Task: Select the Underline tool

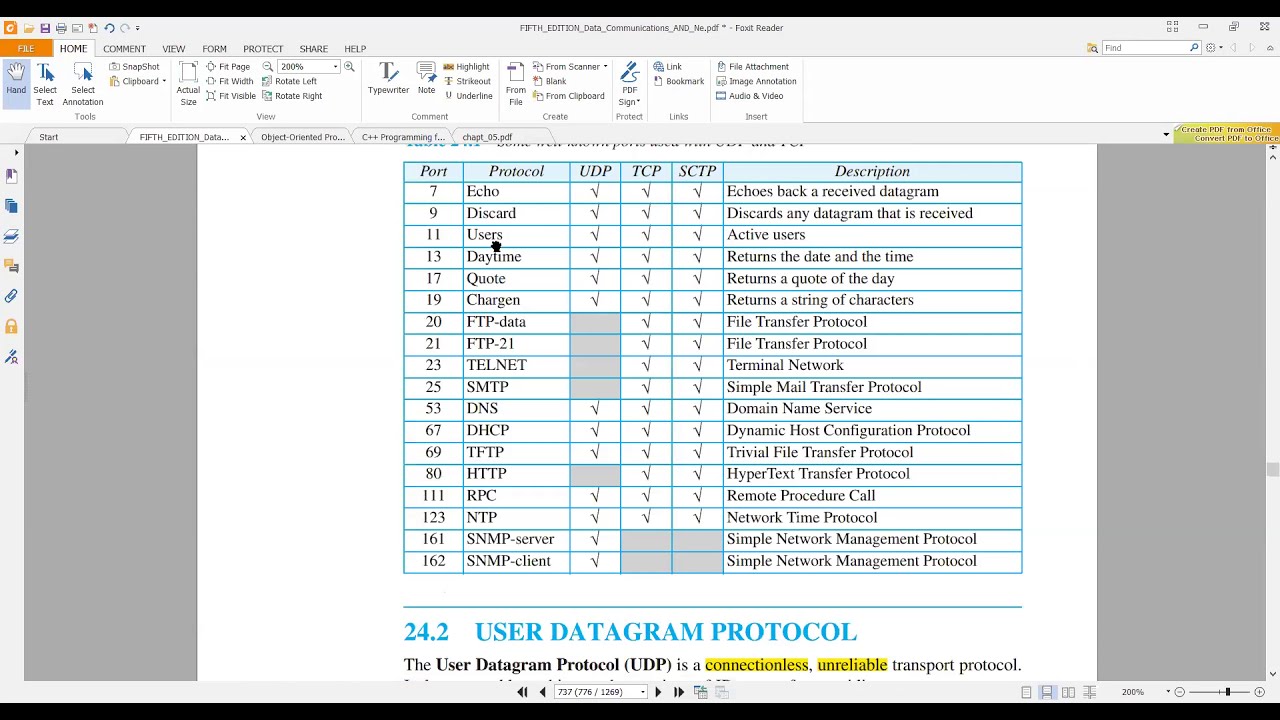Action: click(468, 96)
